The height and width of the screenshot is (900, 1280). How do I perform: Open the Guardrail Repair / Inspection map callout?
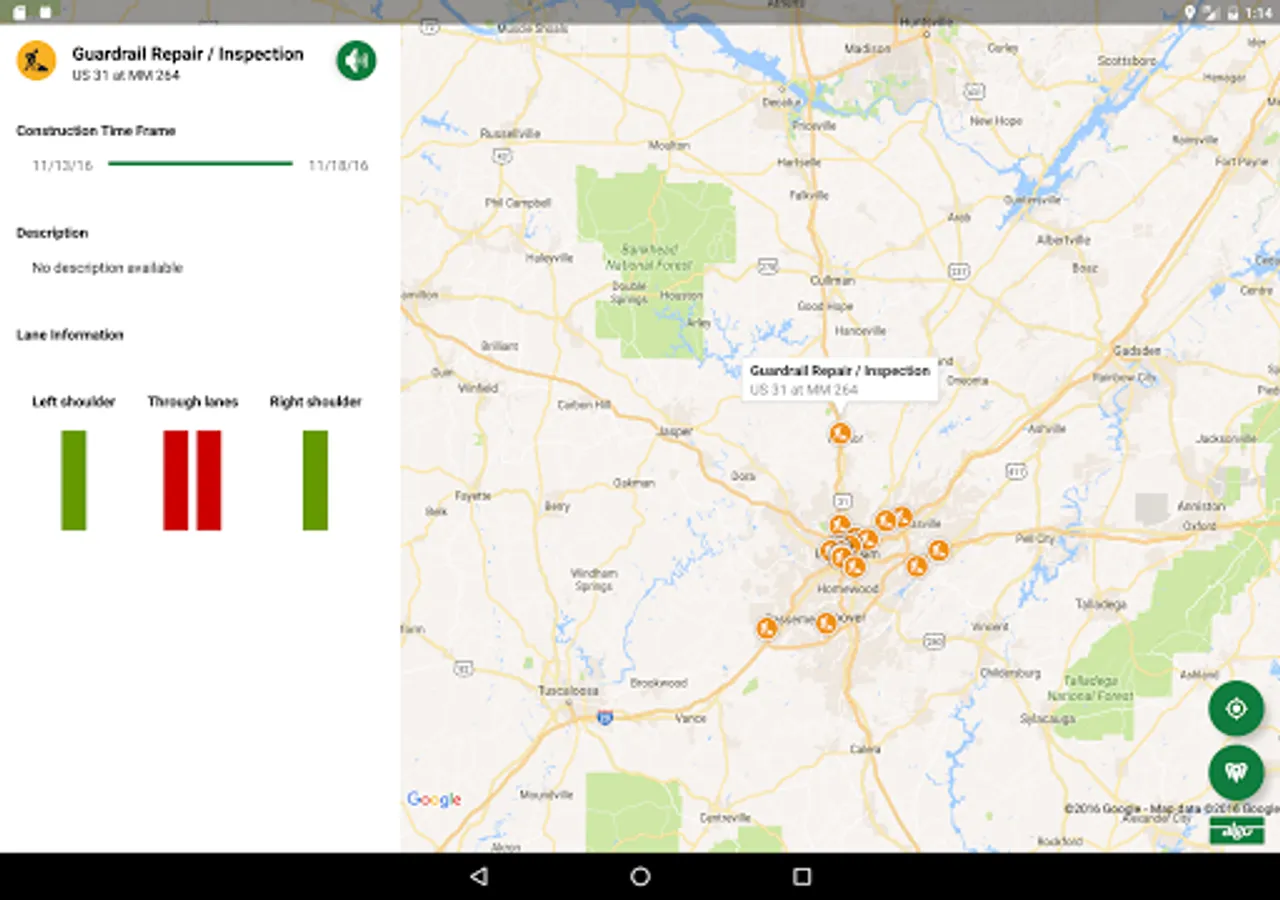tap(840, 379)
